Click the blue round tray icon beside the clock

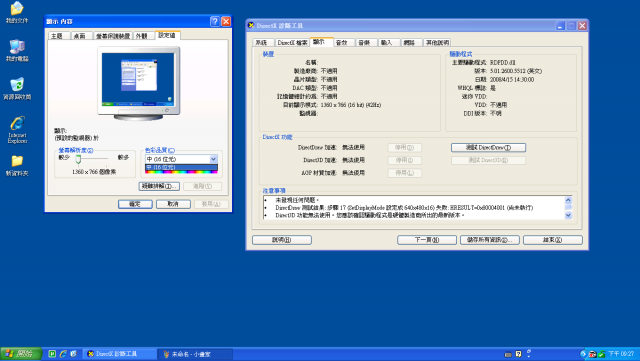pyautogui.click(x=583, y=354)
